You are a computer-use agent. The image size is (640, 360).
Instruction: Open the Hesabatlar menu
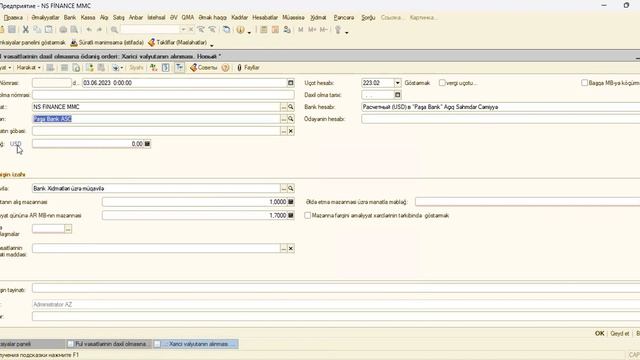(265, 18)
